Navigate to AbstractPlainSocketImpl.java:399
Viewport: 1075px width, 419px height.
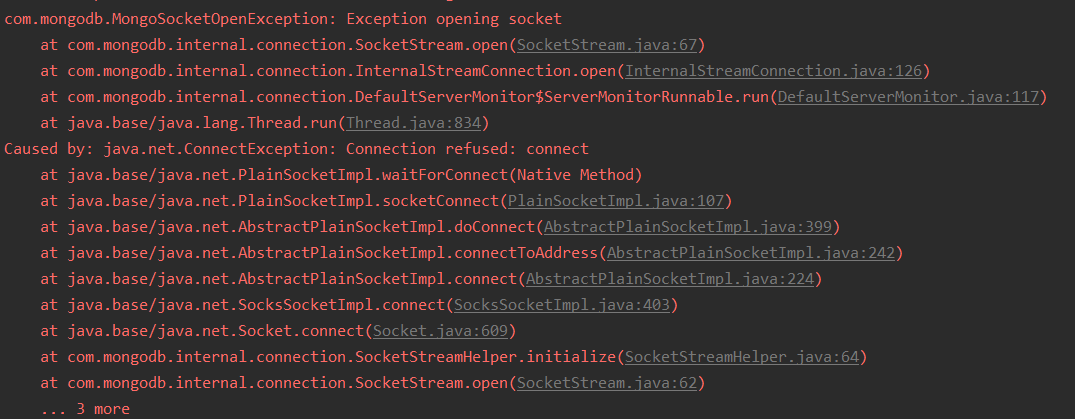pyautogui.click(x=688, y=227)
